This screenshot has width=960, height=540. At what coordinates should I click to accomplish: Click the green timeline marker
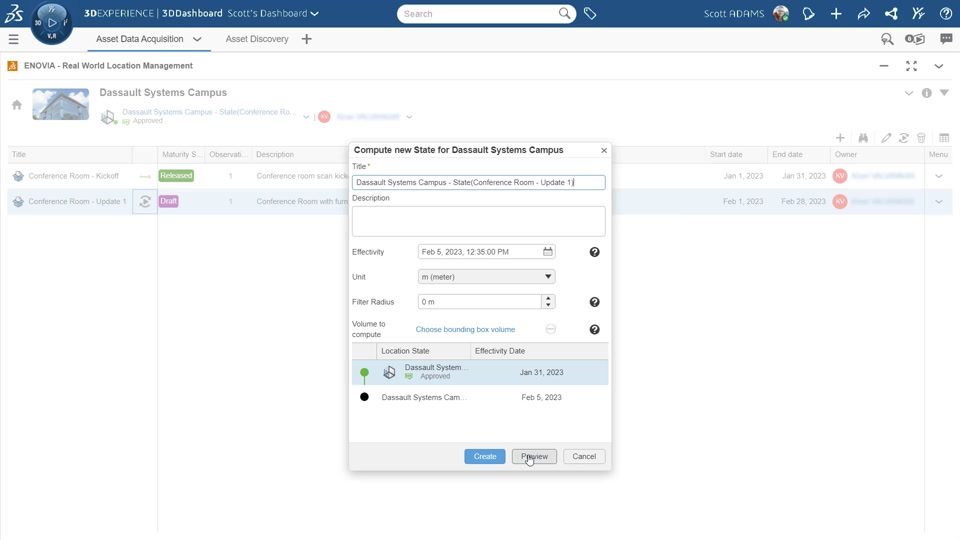364,372
